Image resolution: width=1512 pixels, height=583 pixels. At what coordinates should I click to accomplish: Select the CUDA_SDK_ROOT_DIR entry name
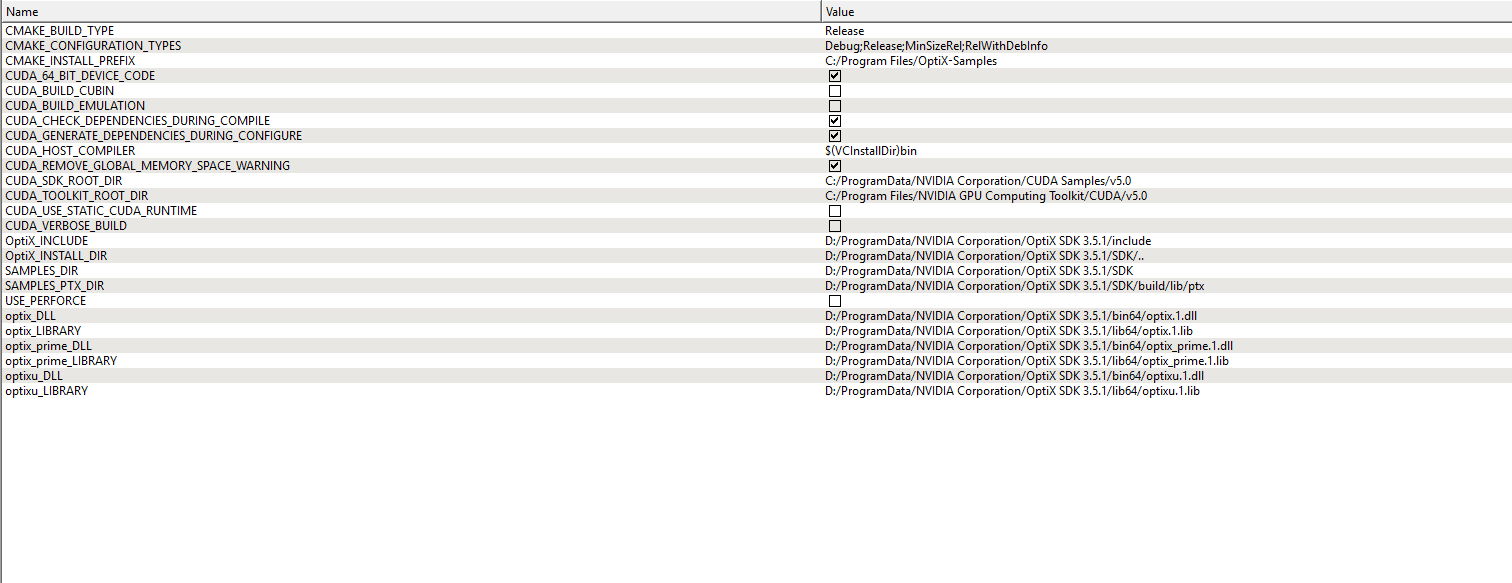[x=66, y=181]
